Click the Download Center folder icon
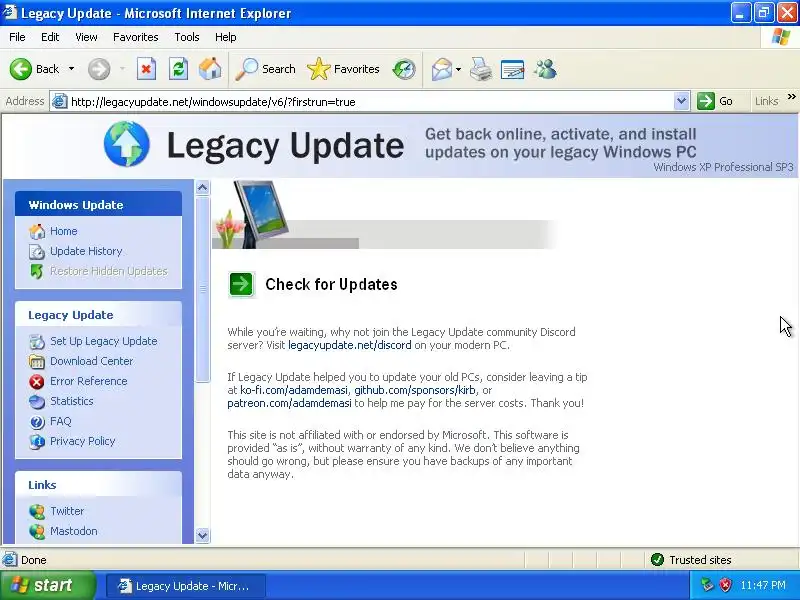Viewport: 800px width, 600px height. [x=37, y=362]
